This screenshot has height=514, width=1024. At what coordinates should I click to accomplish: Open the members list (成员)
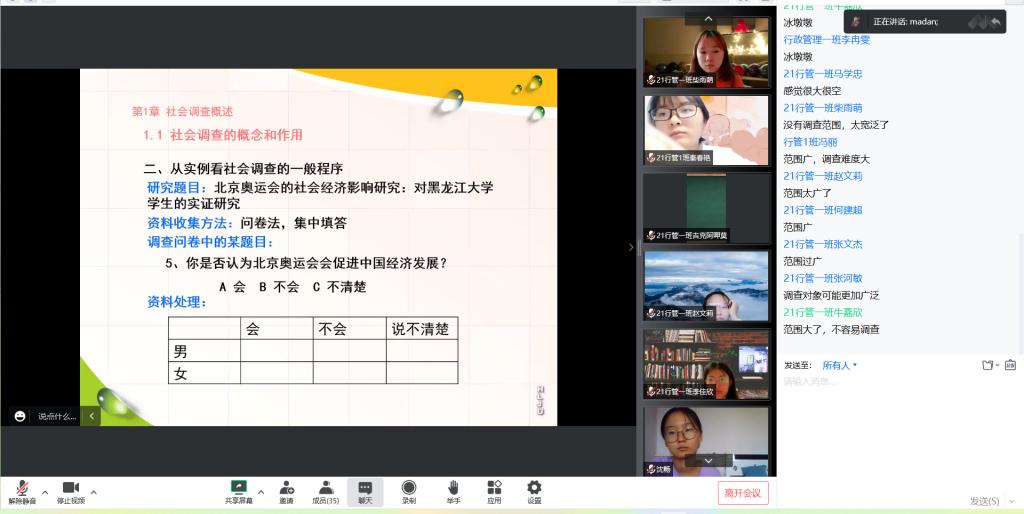325,489
